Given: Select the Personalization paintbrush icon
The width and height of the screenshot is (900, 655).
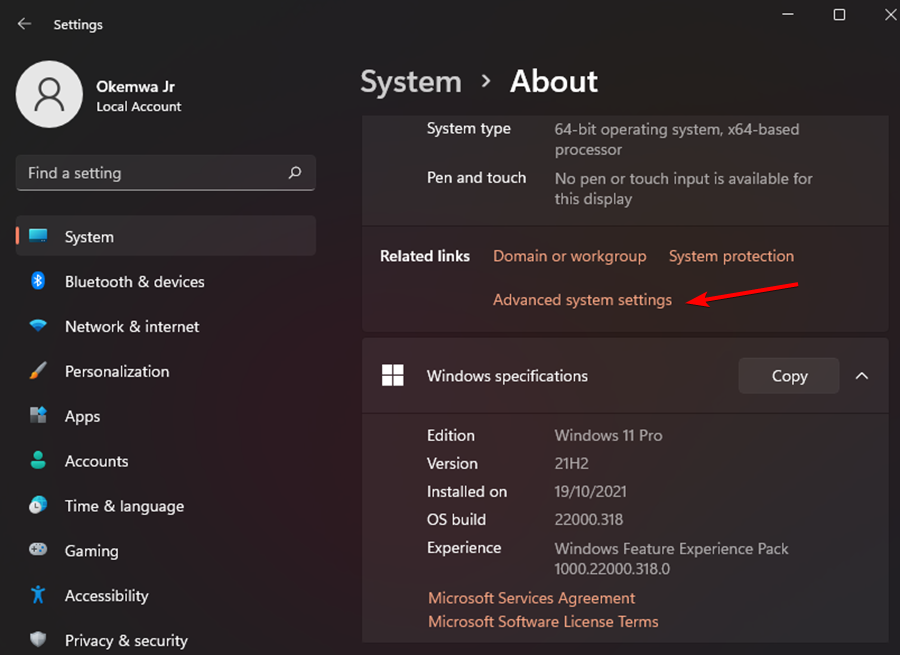Looking at the screenshot, I should tap(38, 371).
